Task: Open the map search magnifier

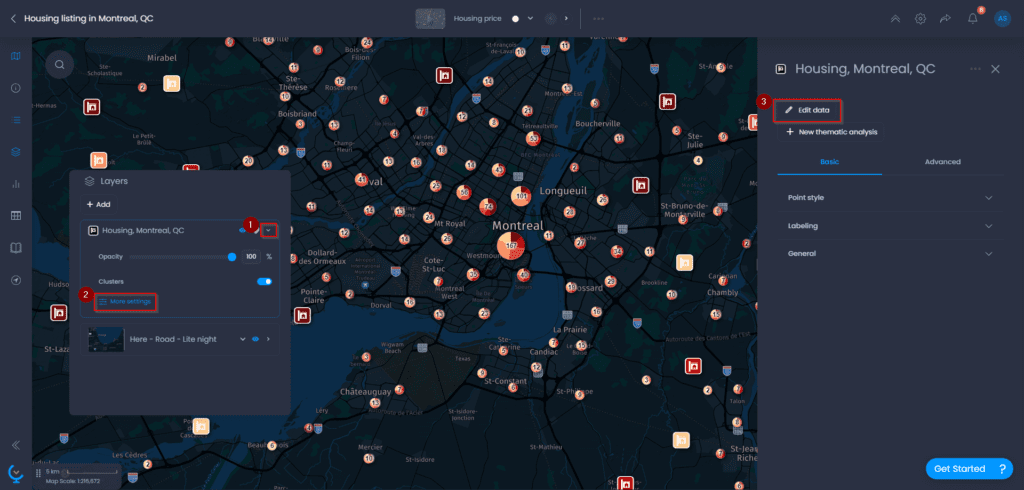Action: click(x=59, y=65)
